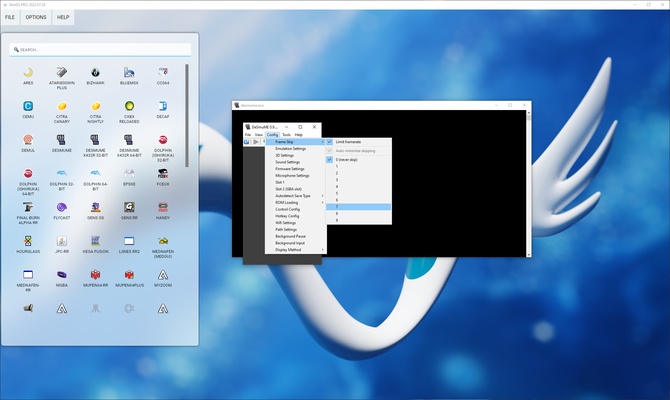Launch the FCEUX emulator
Screen dimensions: 670x400
(163, 174)
